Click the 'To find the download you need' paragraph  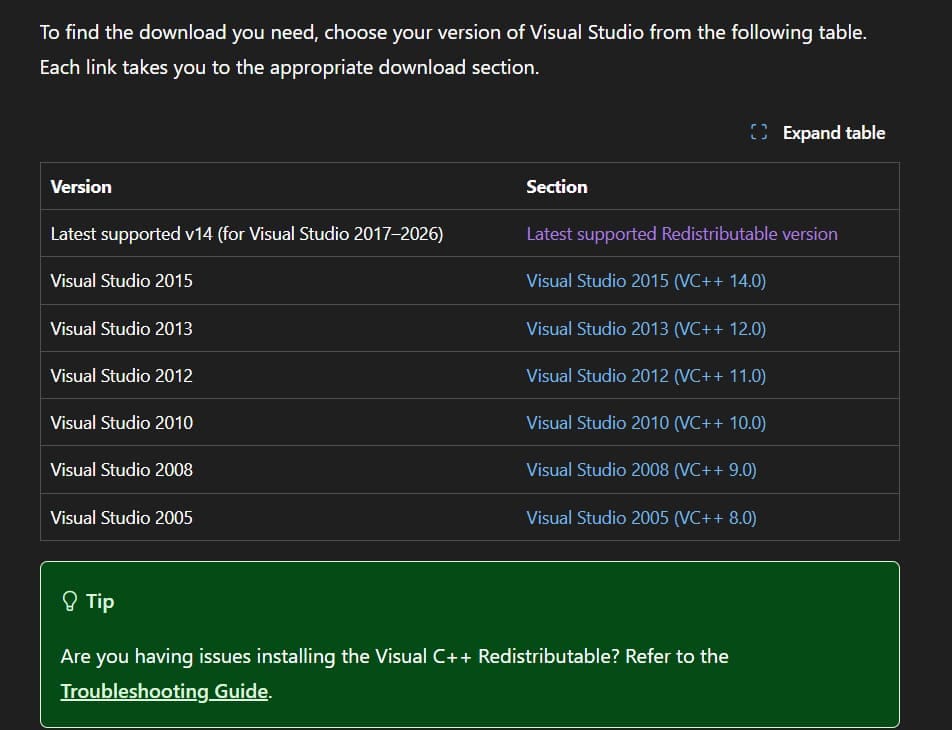453,49
